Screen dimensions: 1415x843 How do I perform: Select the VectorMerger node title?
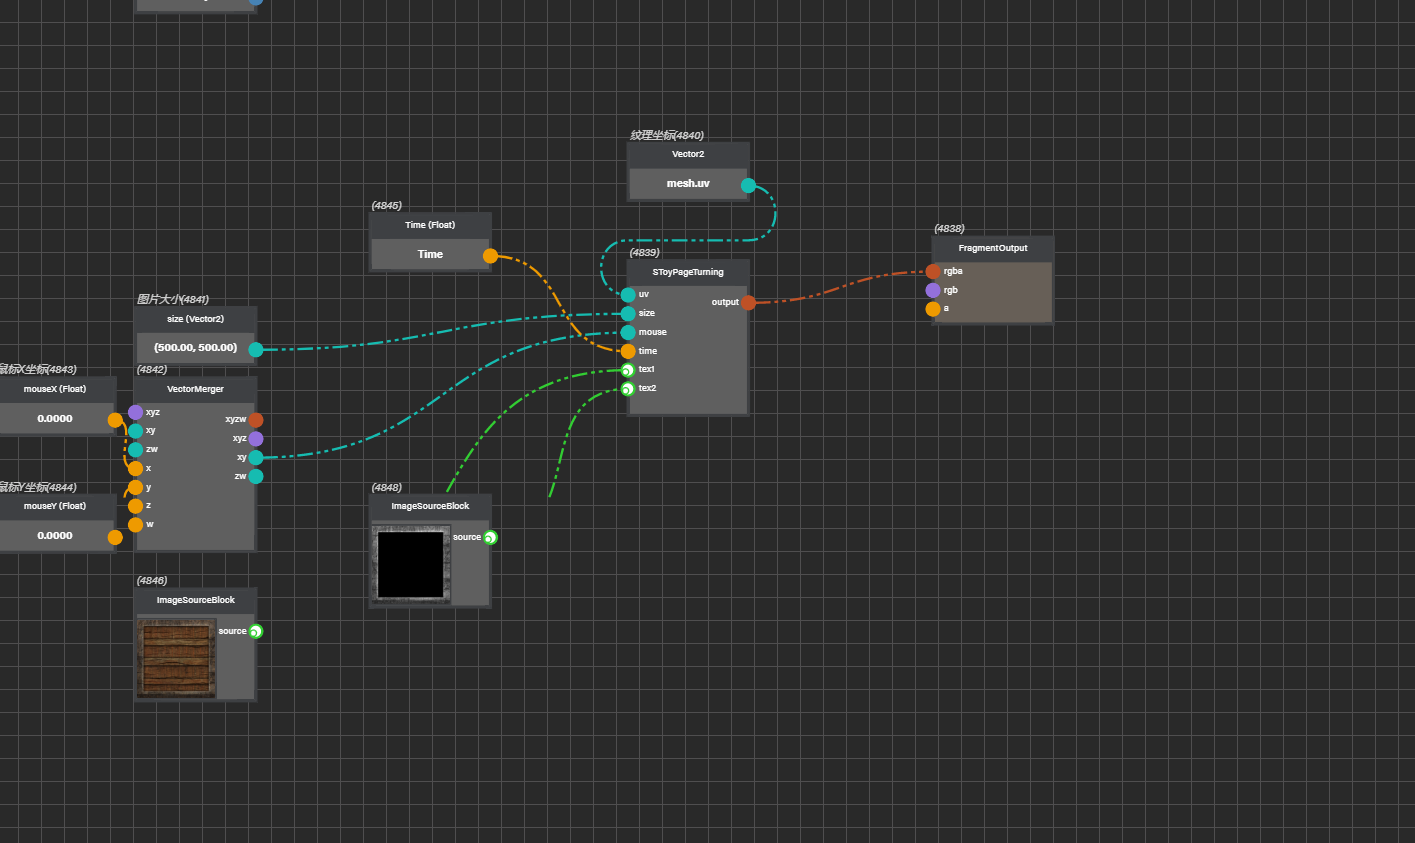(x=195, y=389)
